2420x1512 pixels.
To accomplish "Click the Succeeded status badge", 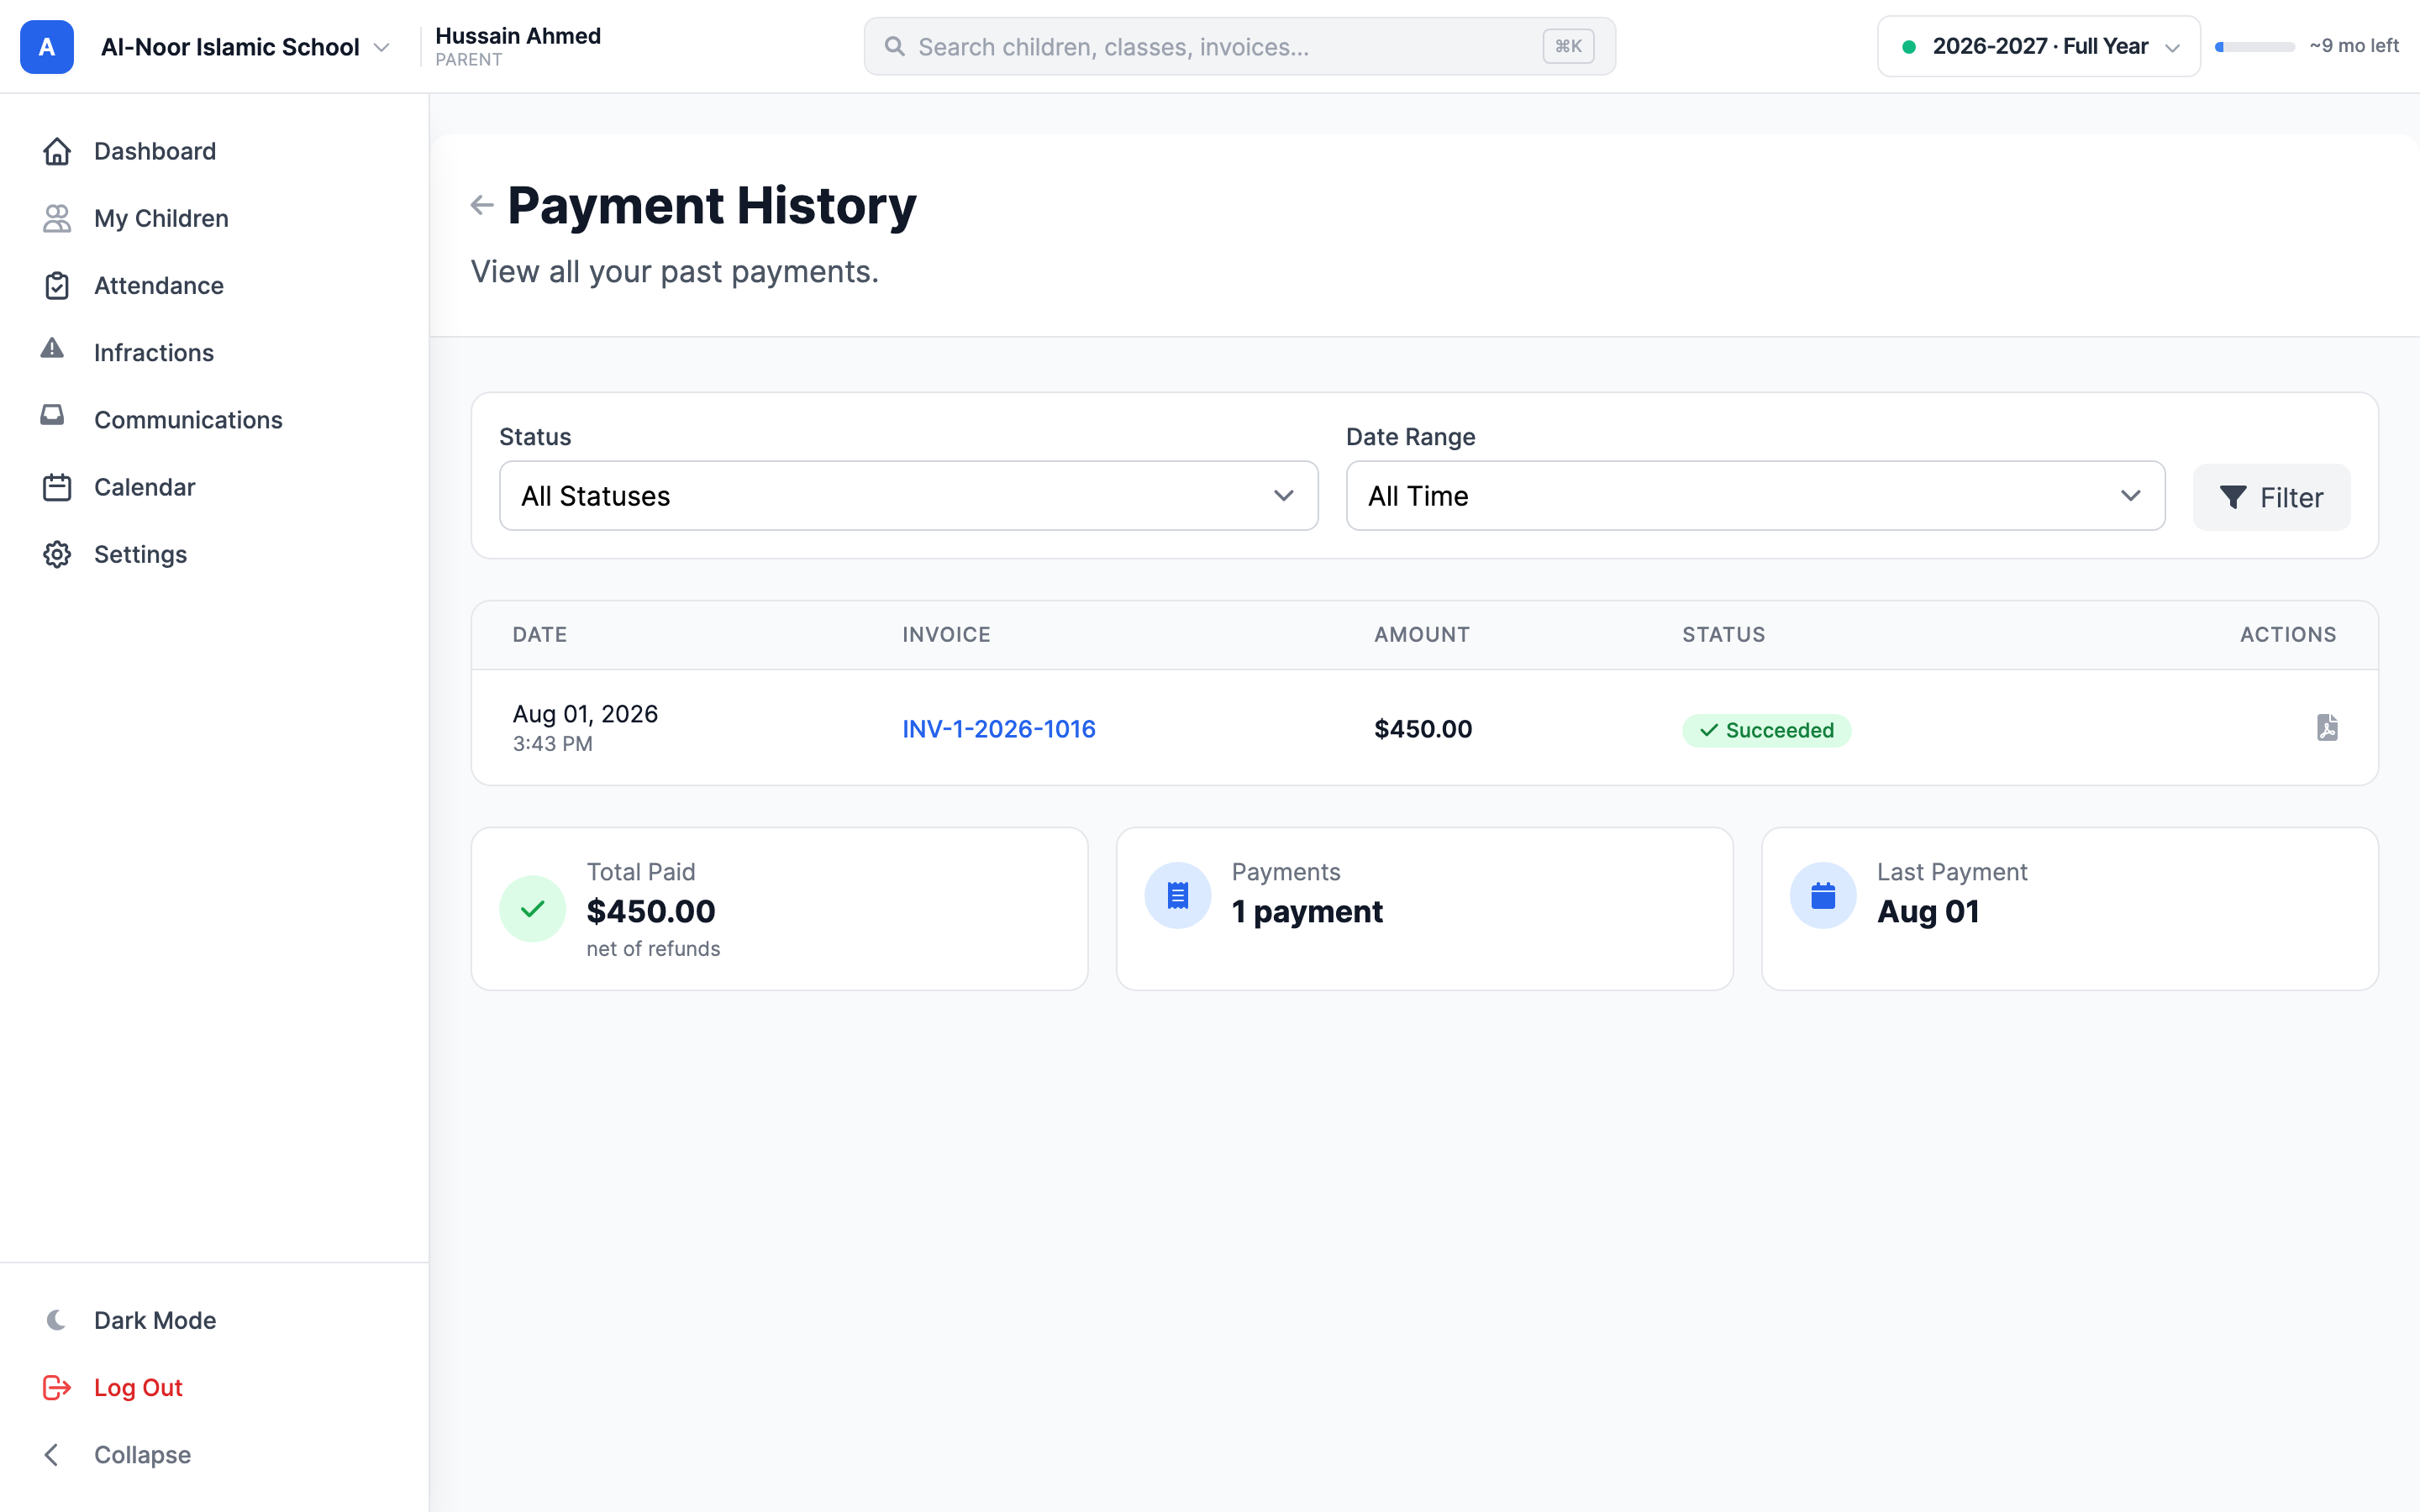I will [1766, 730].
